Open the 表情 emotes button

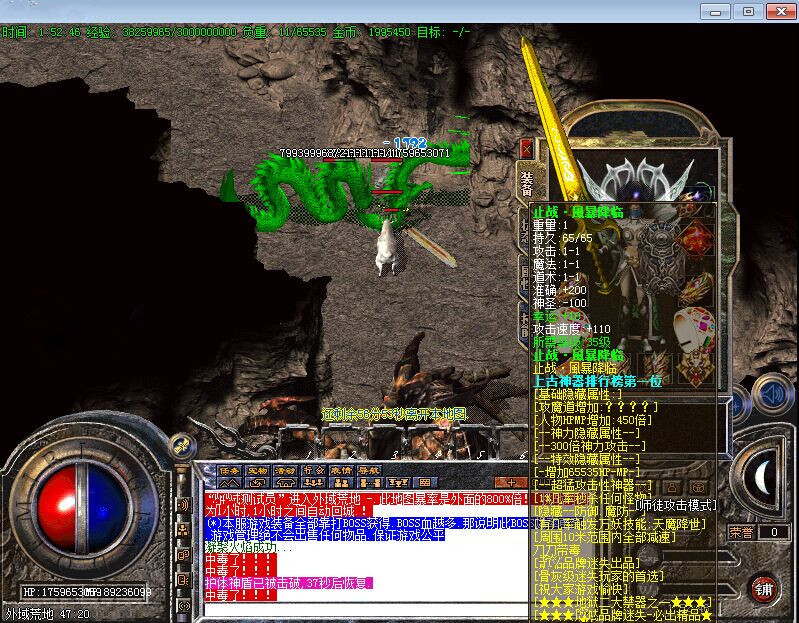[x=341, y=470]
